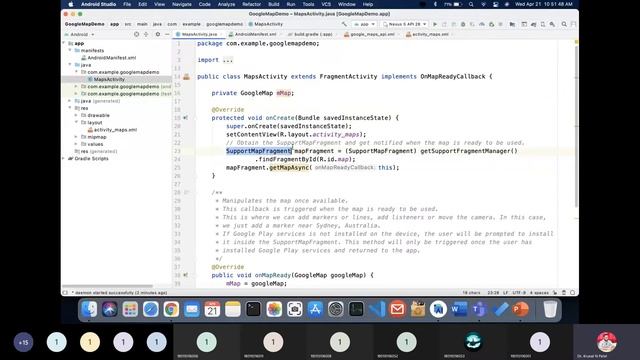The height and width of the screenshot is (360, 640).
Task: Click MapsActivity in the breadcrumb bar
Action: (x=265, y=24)
